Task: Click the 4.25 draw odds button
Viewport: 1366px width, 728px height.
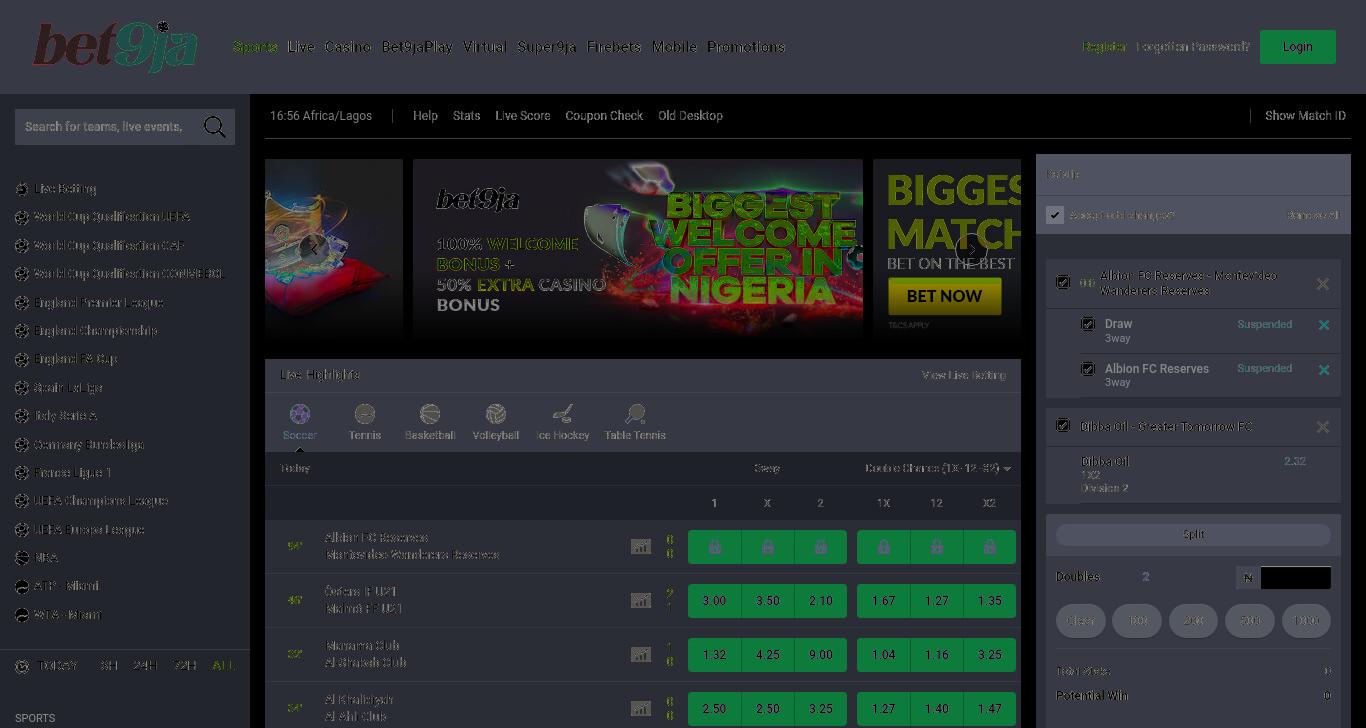Action: pos(767,655)
